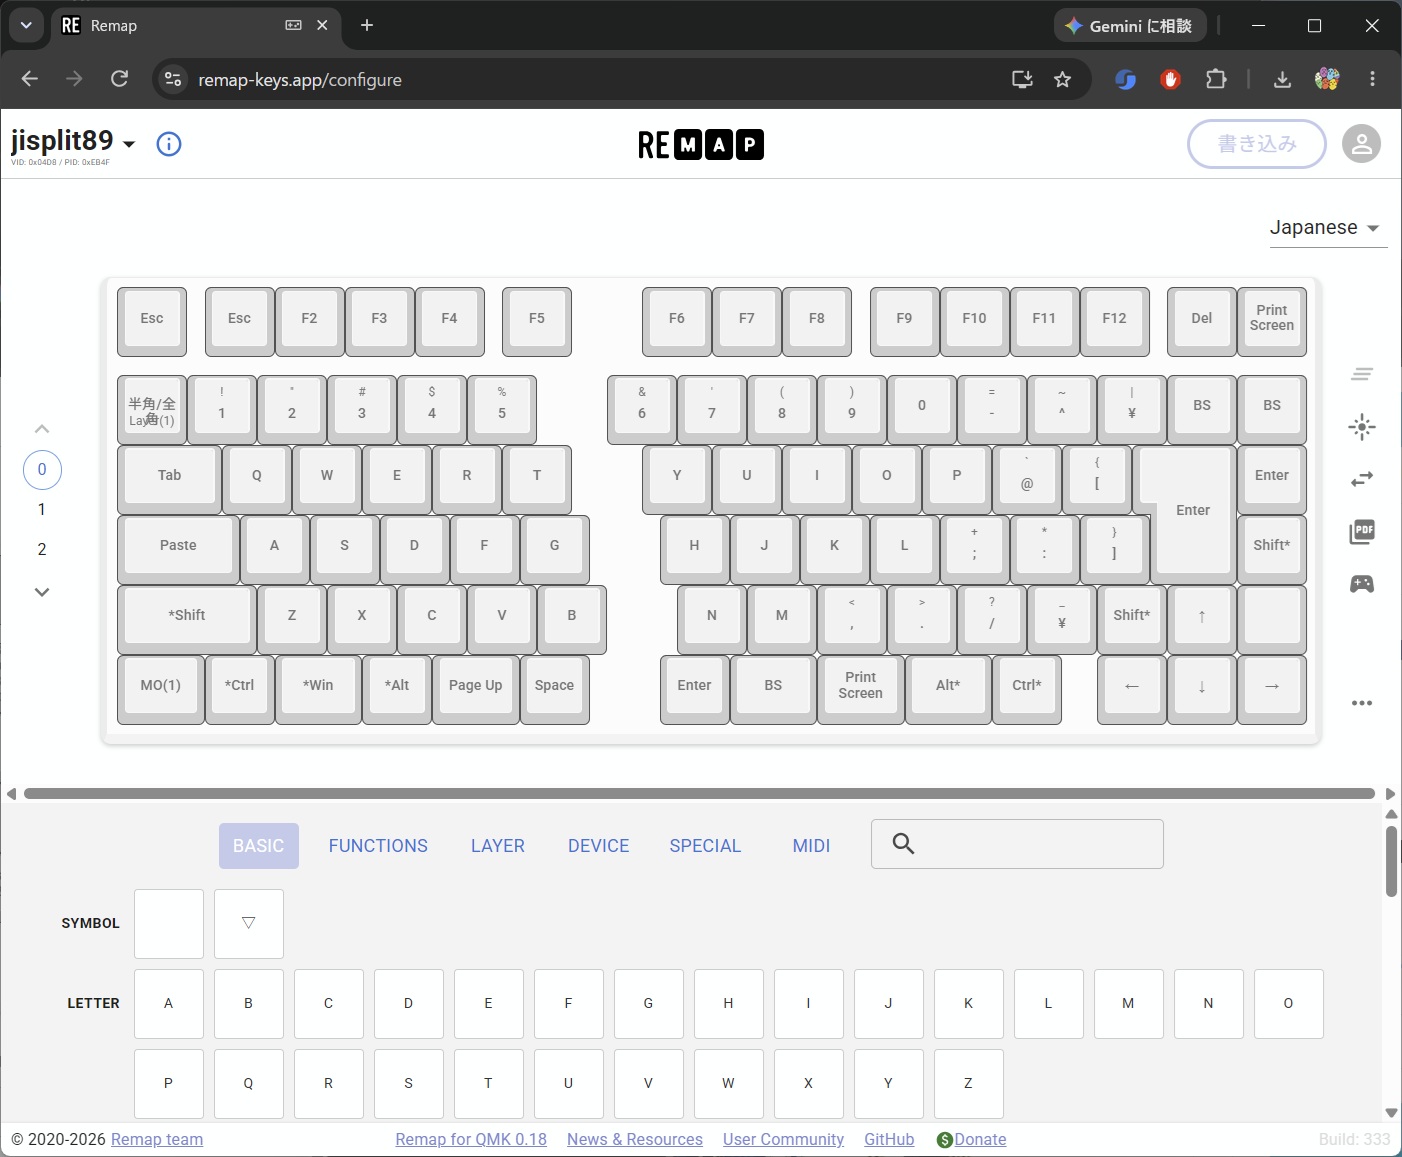Image resolution: width=1402 pixels, height=1157 pixels.
Task: Focus the keycode search input field
Action: tap(1017, 844)
